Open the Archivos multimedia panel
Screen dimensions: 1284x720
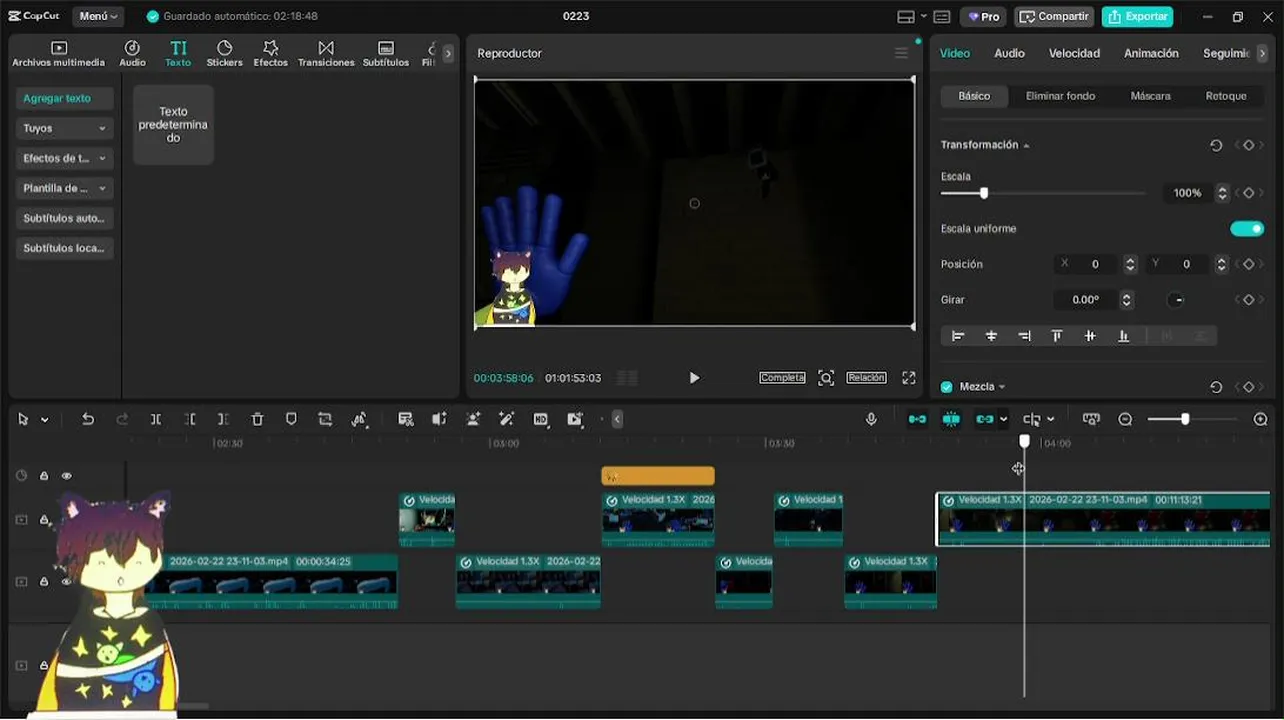point(58,54)
